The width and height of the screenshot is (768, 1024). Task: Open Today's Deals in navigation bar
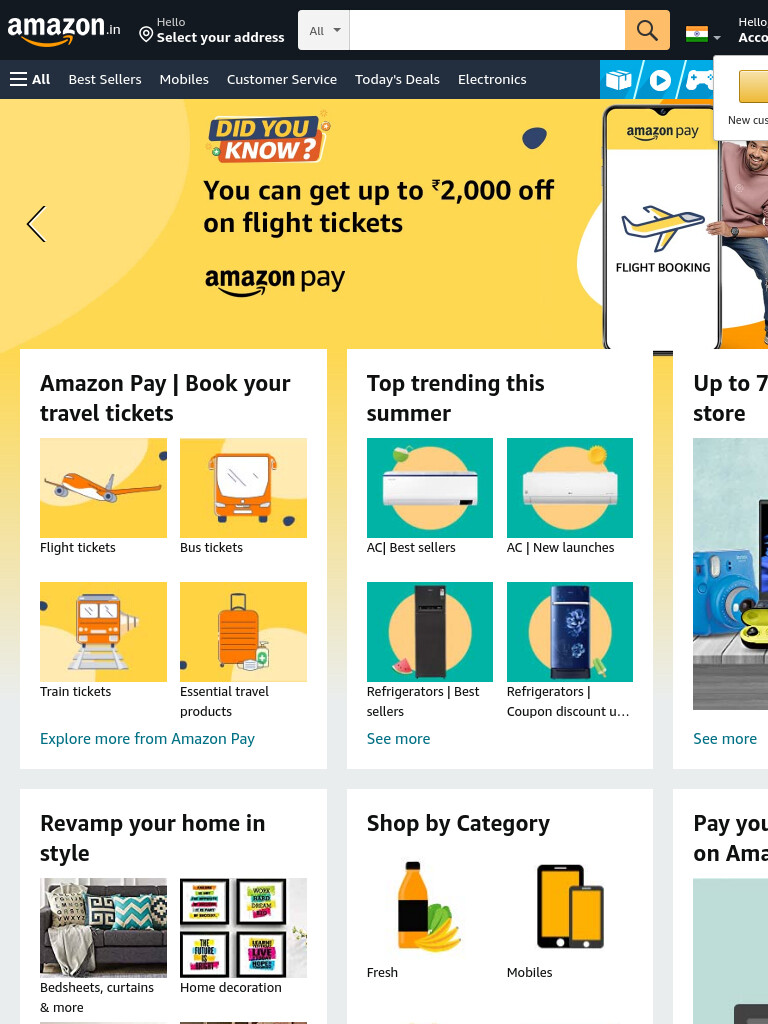coord(397,80)
